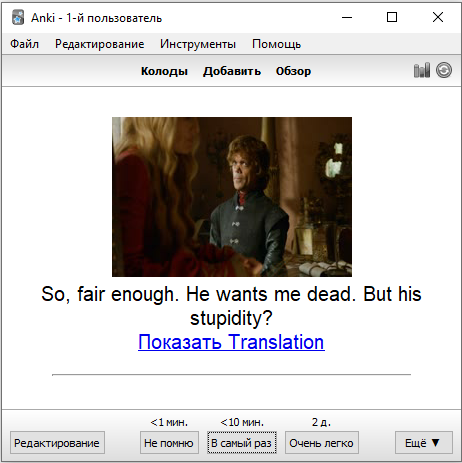Click the bottom-left Редактирование button
Image resolution: width=462 pixels, height=463 pixels.
(57, 443)
